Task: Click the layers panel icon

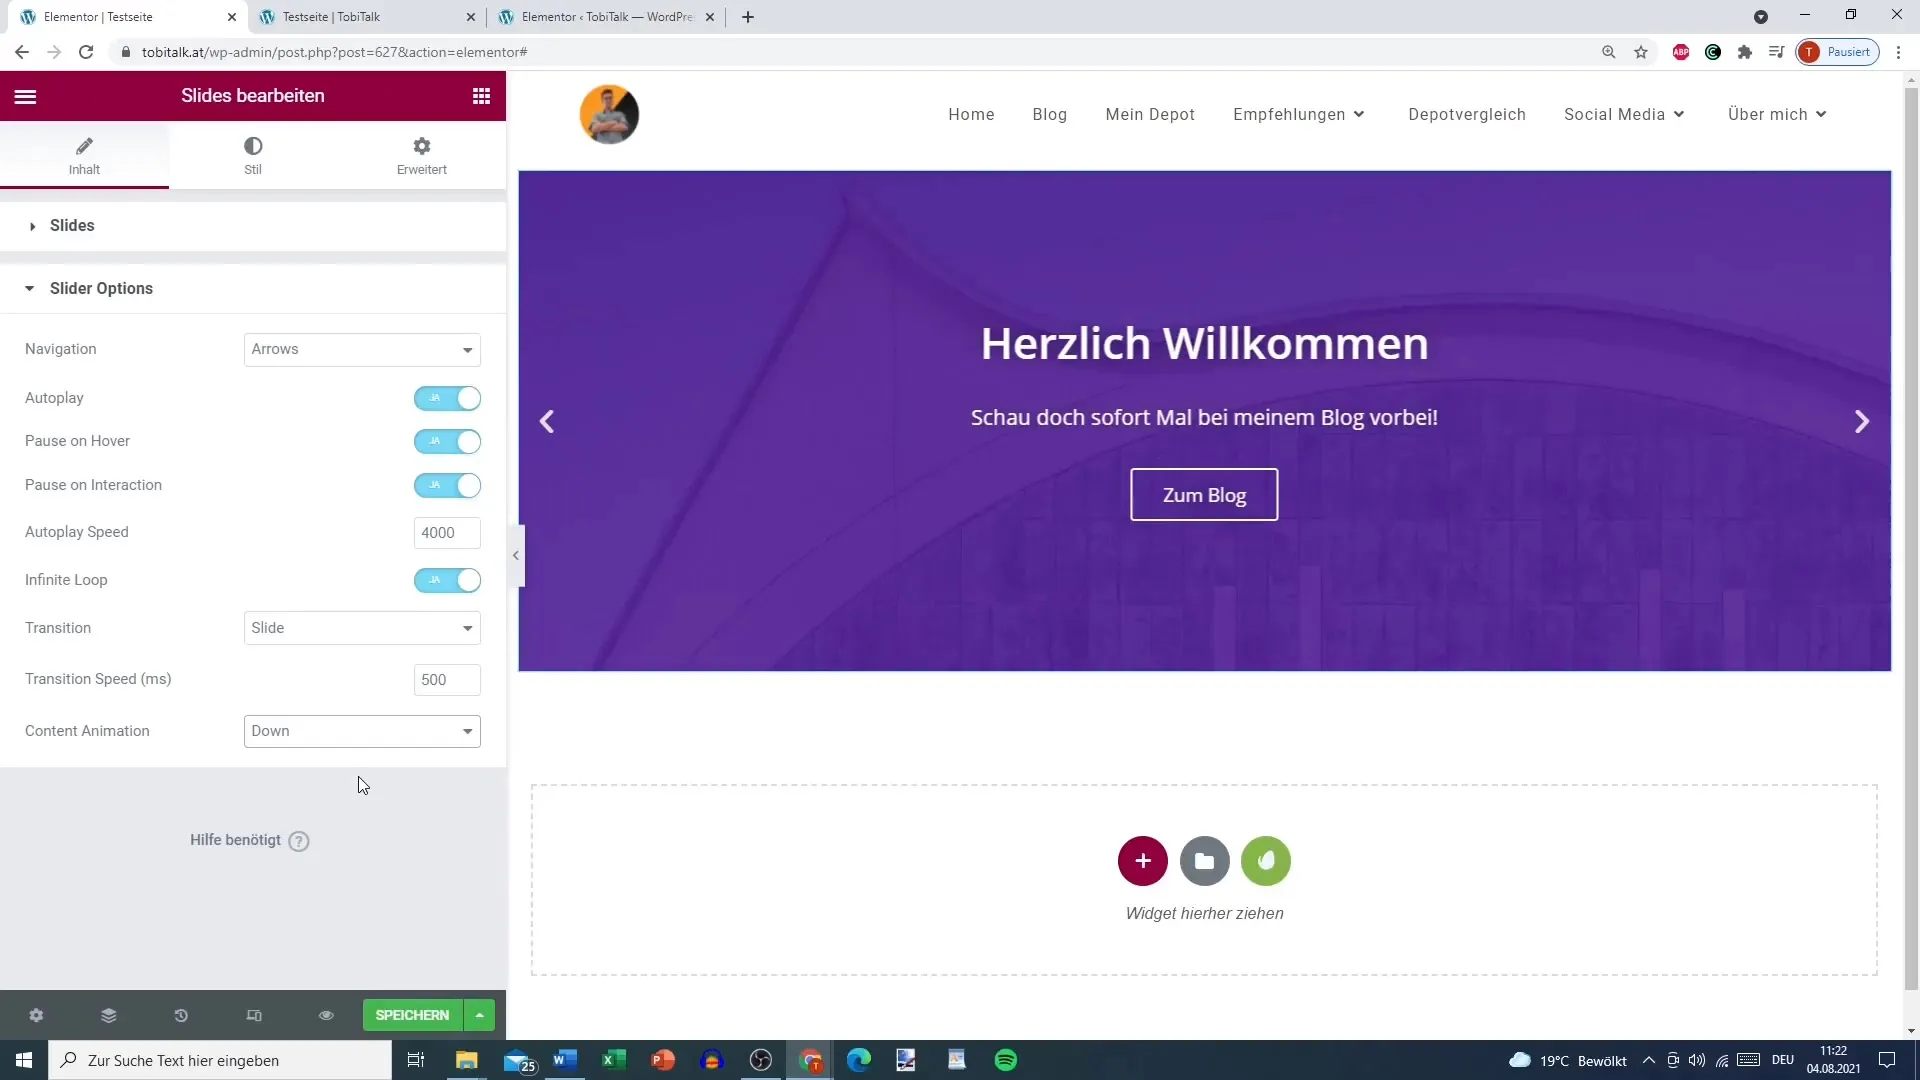Action: (x=108, y=1015)
